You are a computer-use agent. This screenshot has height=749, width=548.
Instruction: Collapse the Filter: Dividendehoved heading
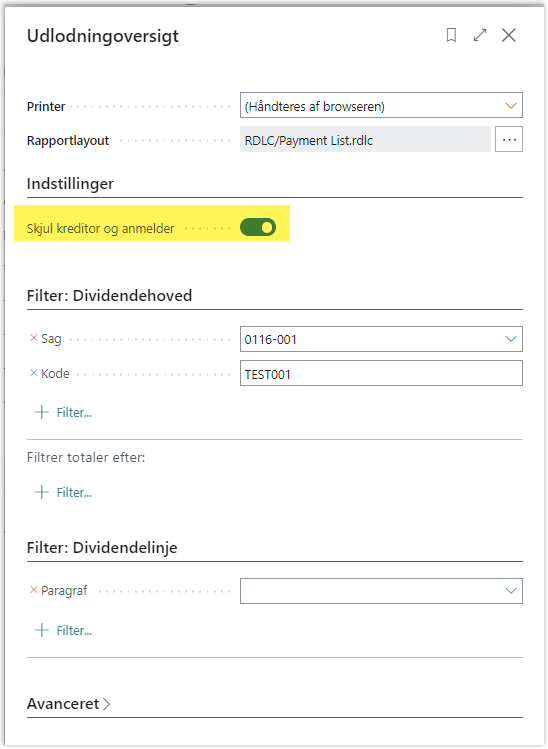109,296
